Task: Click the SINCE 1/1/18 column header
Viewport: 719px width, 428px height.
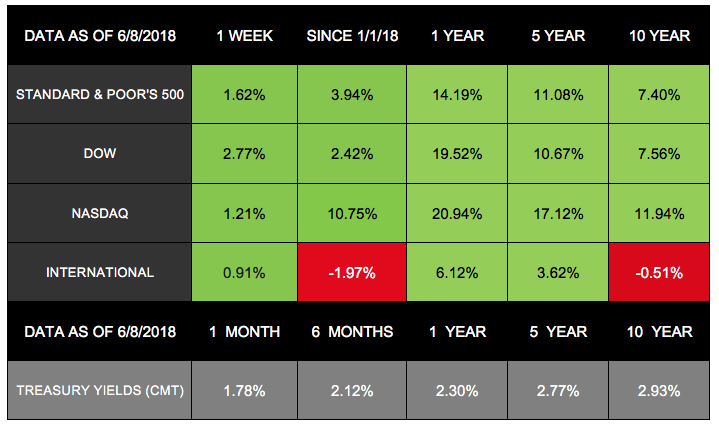Action: [x=351, y=35]
